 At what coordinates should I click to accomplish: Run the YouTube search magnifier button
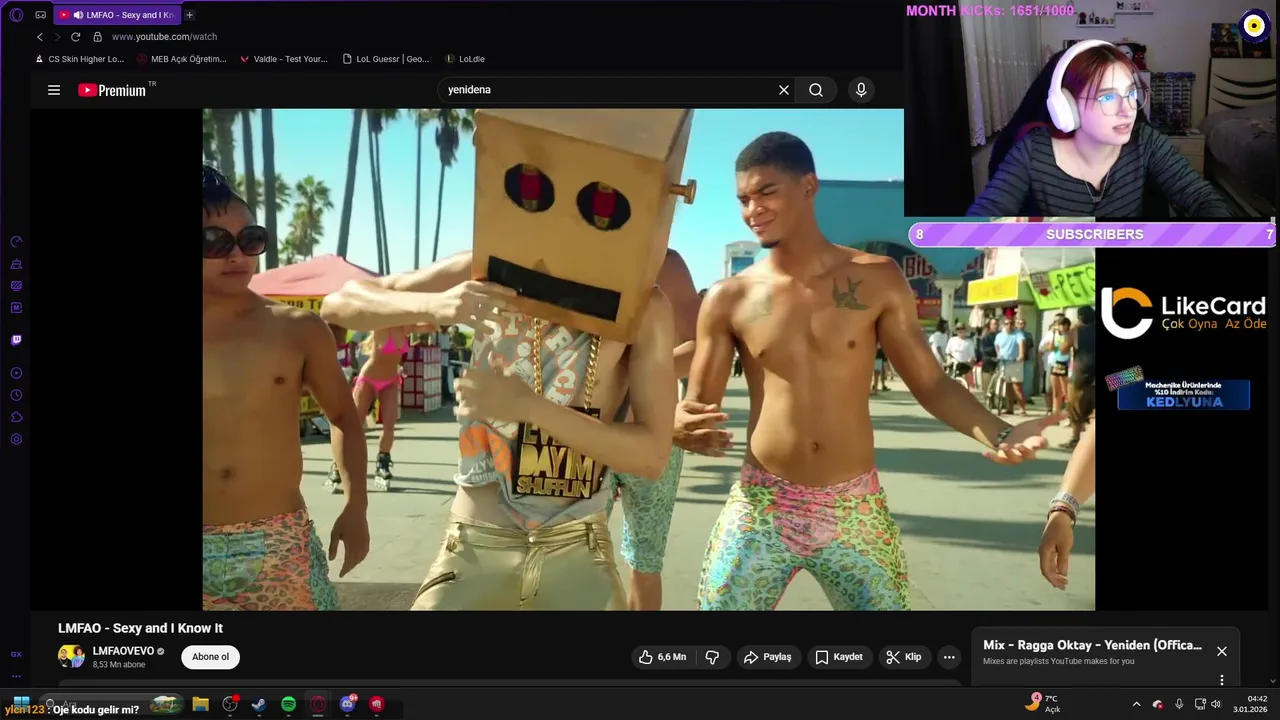(816, 90)
